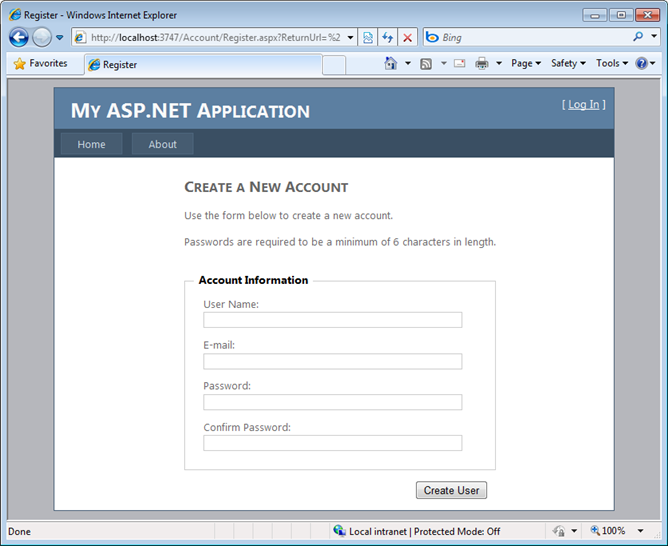Click the red Stop loading icon

[x=407, y=37]
